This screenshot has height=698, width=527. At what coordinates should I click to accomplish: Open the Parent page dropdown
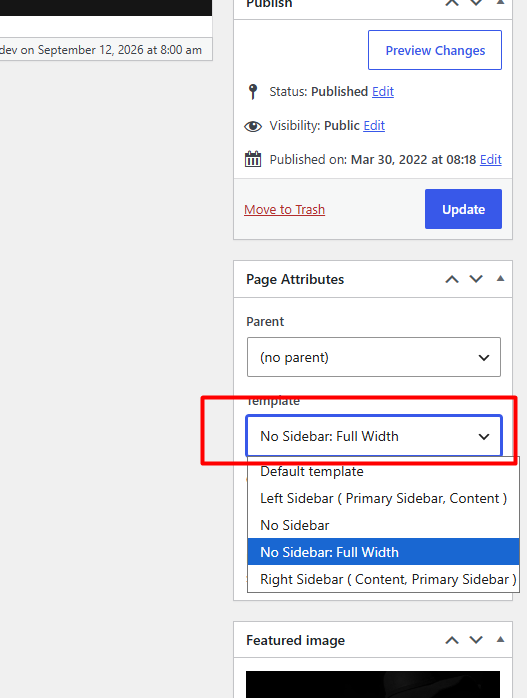point(374,357)
